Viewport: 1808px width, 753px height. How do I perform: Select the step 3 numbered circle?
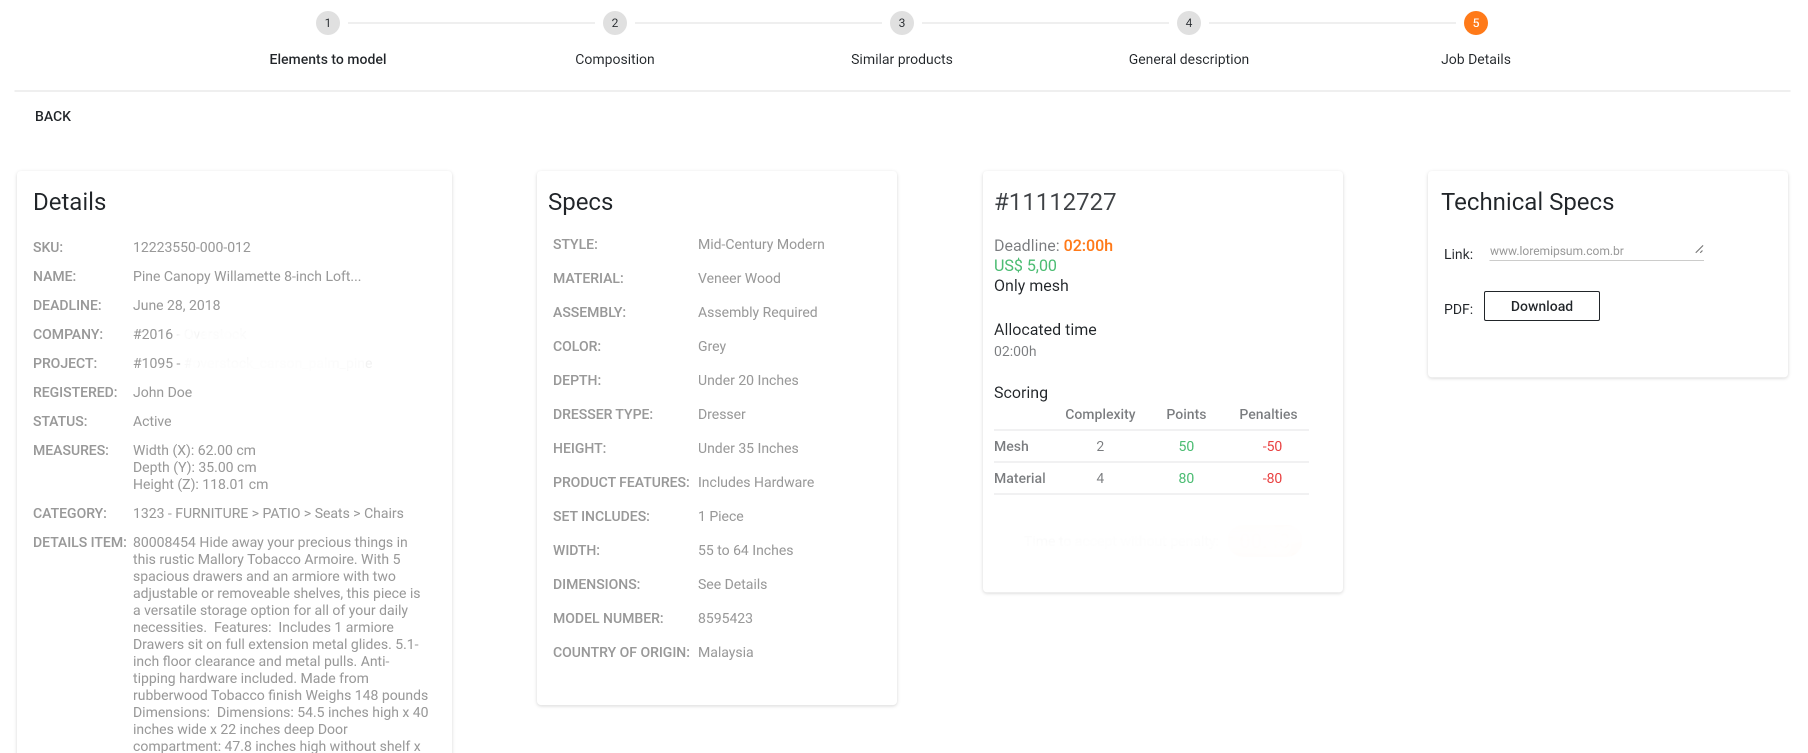(x=902, y=23)
